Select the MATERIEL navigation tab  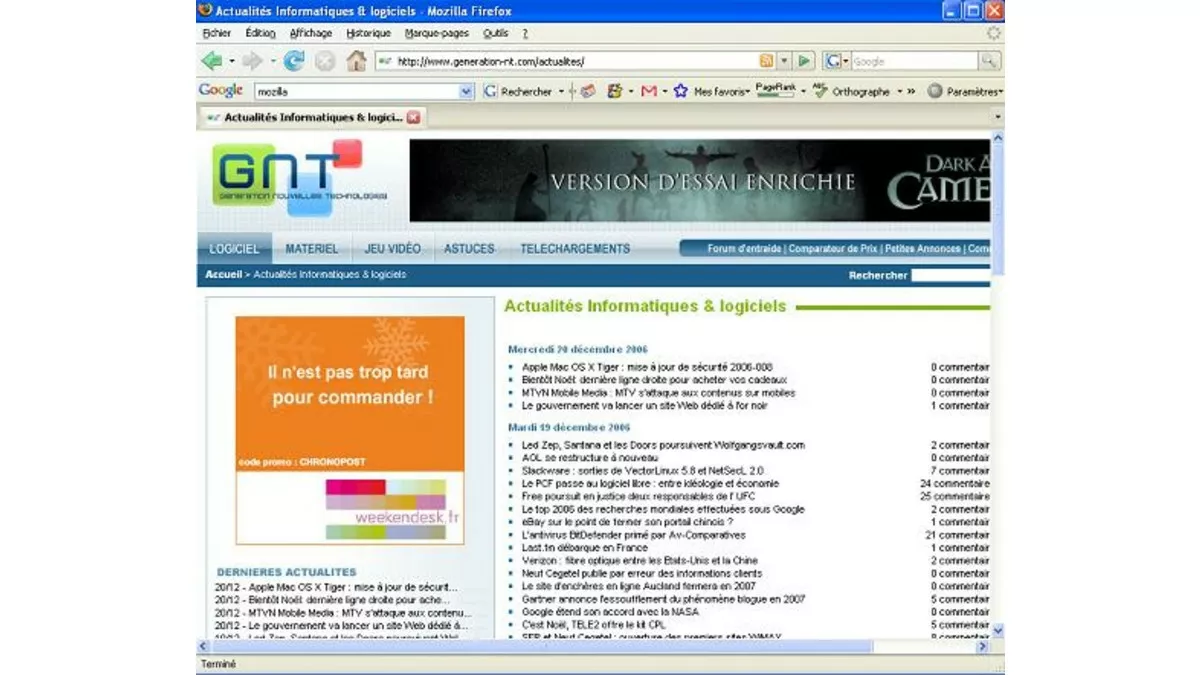coord(311,249)
